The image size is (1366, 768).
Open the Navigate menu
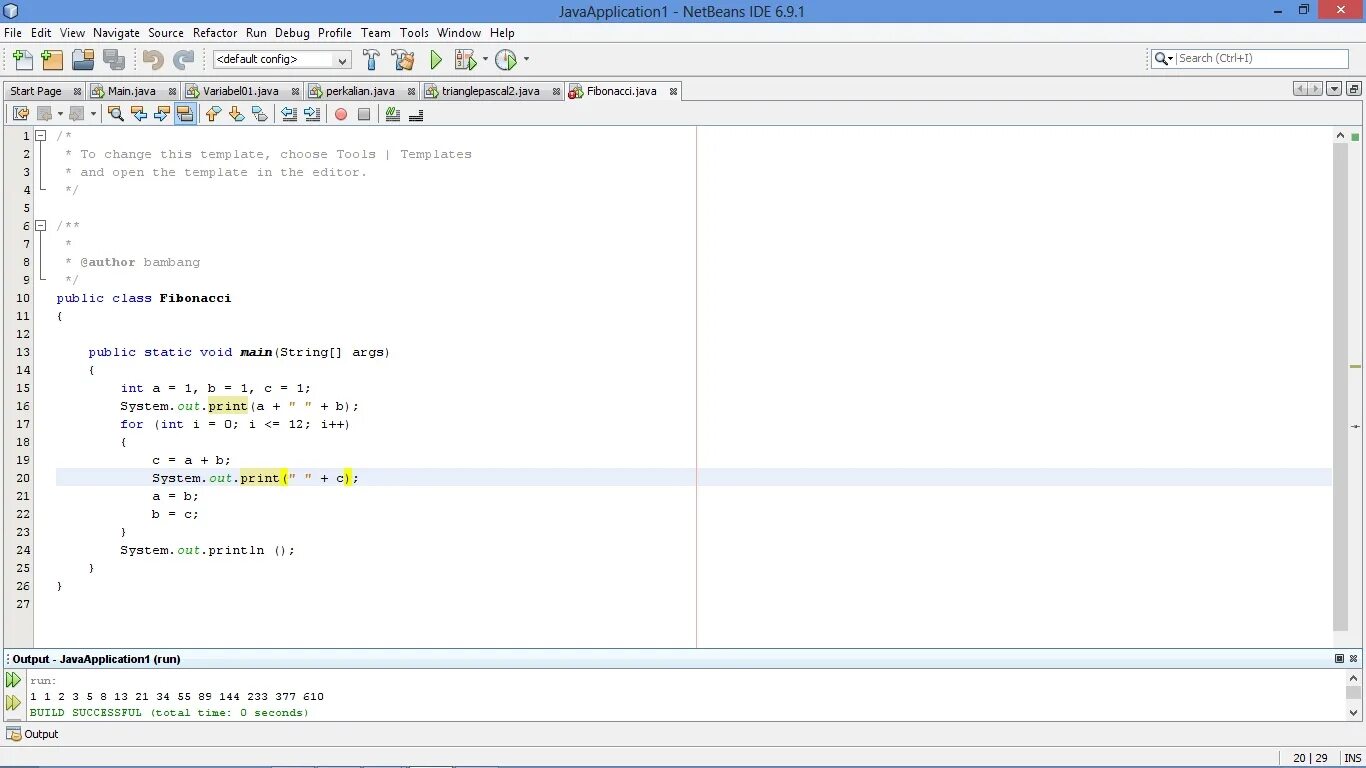tap(117, 32)
